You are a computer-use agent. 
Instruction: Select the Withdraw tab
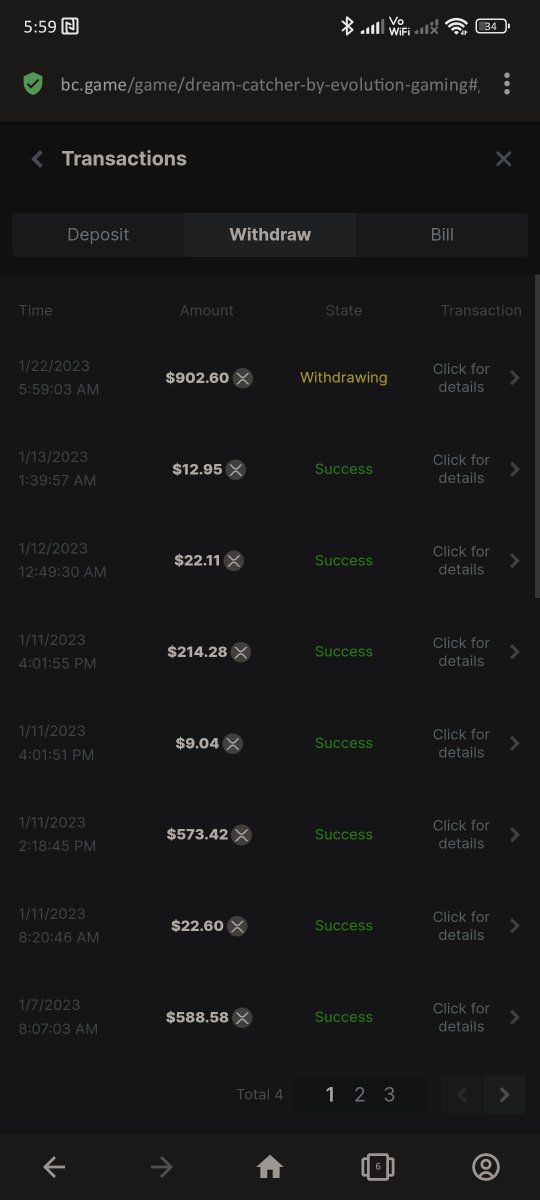(270, 235)
